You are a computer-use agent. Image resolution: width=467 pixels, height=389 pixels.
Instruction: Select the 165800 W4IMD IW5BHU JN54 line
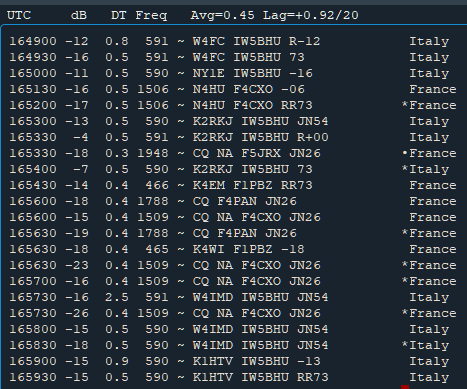click(x=229, y=329)
